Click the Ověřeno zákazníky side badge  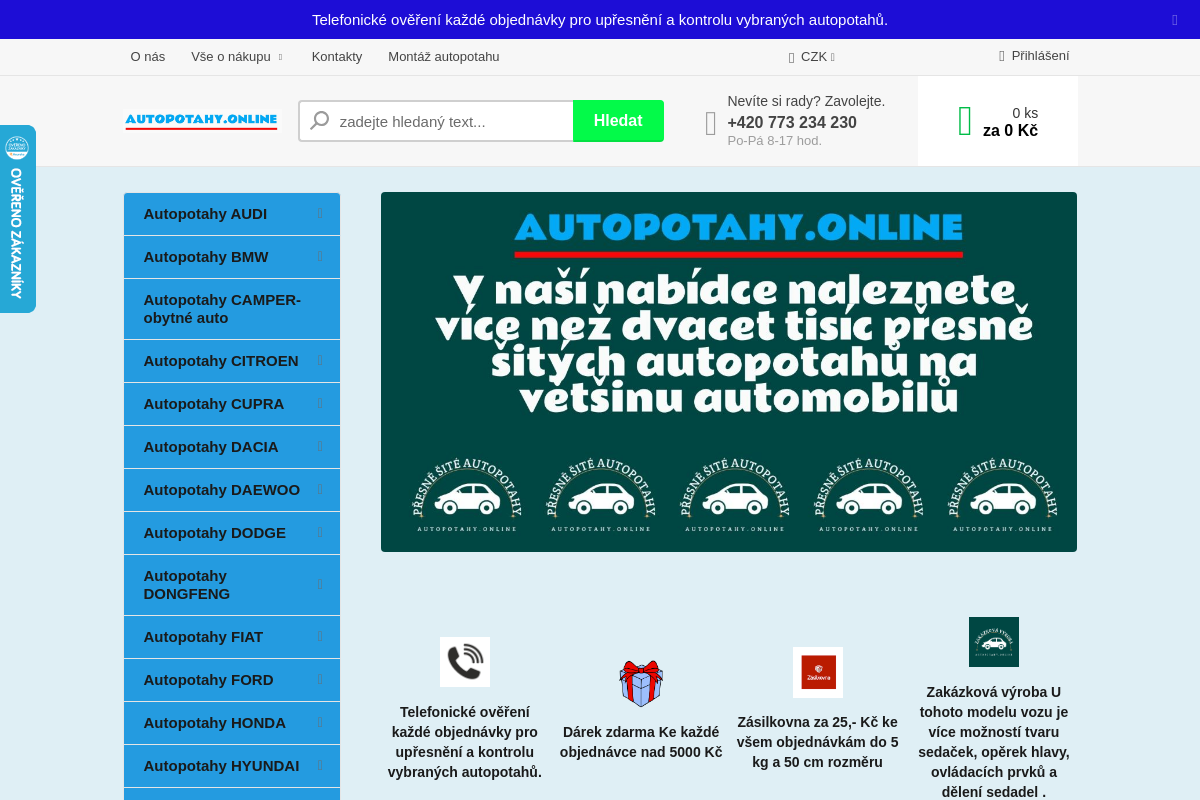[x=16, y=218]
